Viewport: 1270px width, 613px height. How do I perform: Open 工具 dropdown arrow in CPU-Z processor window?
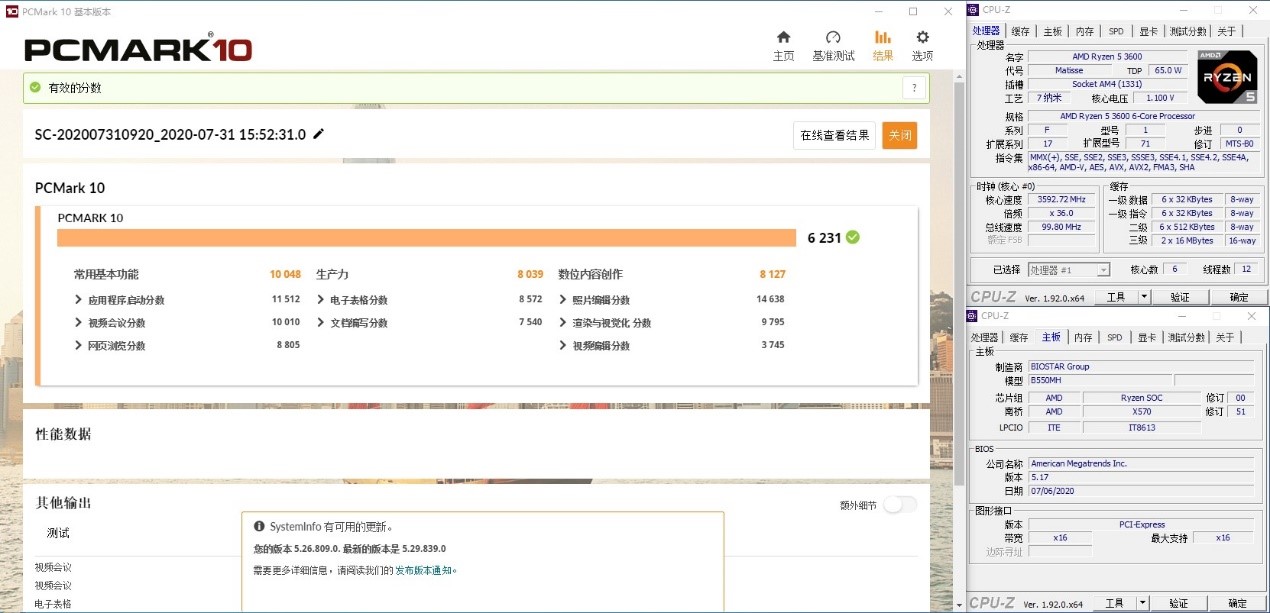[x=1142, y=297]
